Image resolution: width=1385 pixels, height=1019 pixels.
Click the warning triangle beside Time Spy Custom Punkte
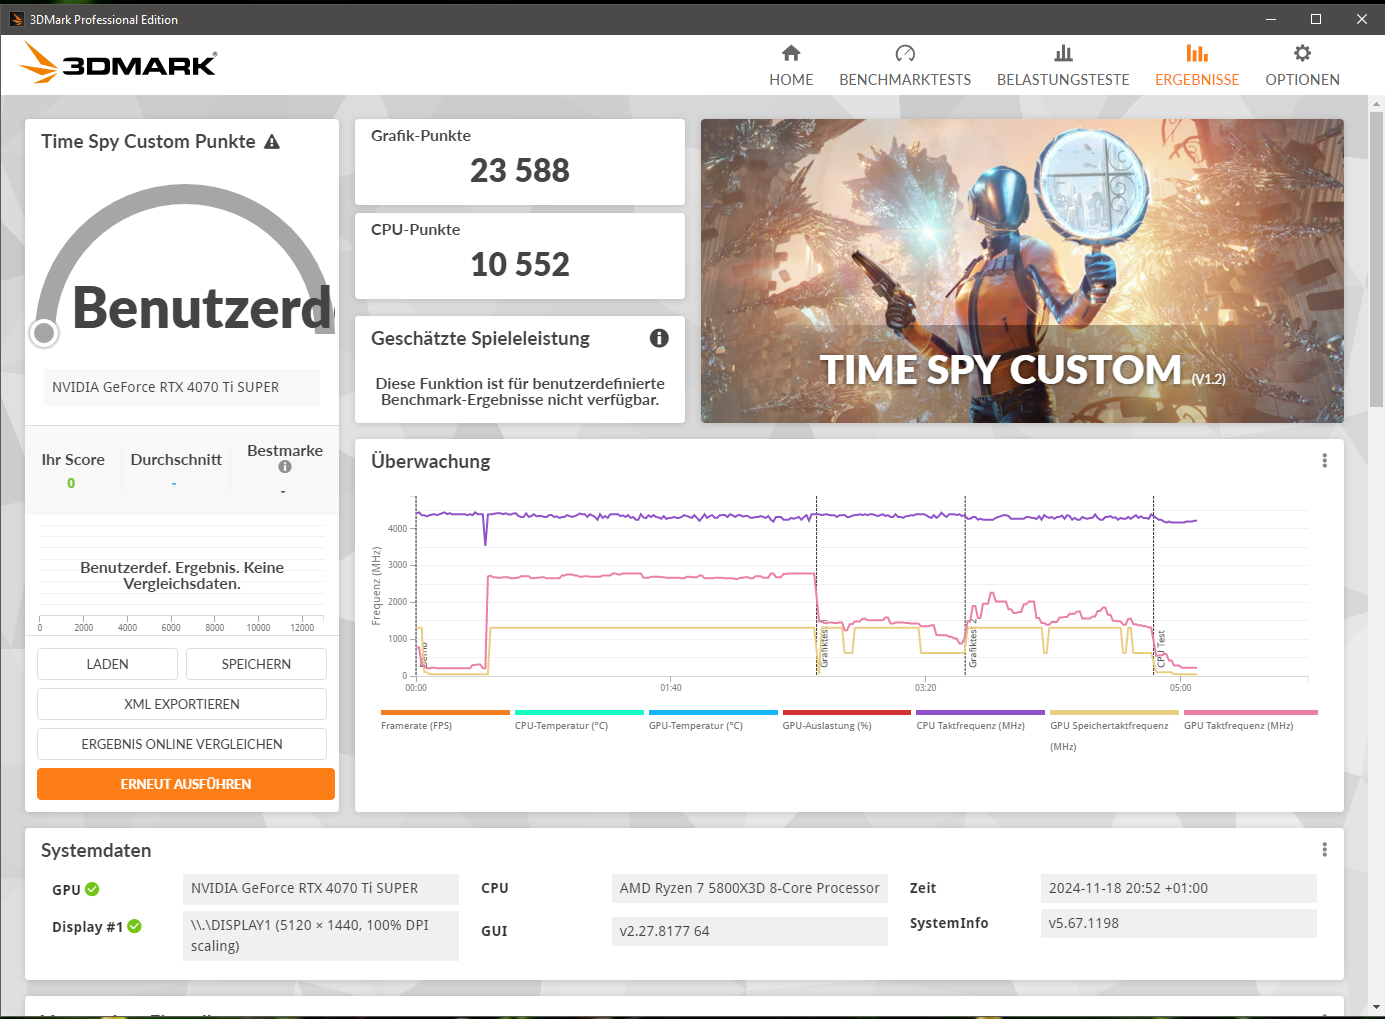(x=272, y=142)
